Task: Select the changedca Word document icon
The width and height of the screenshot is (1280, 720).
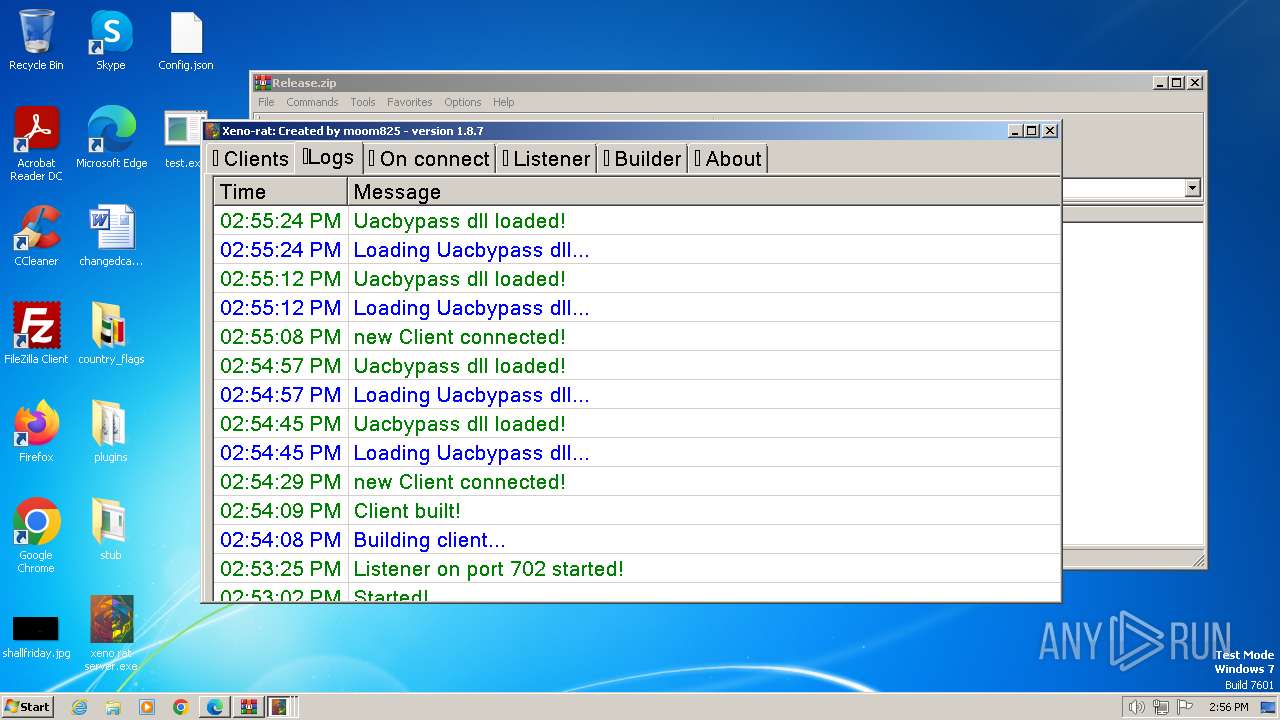Action: click(x=111, y=236)
